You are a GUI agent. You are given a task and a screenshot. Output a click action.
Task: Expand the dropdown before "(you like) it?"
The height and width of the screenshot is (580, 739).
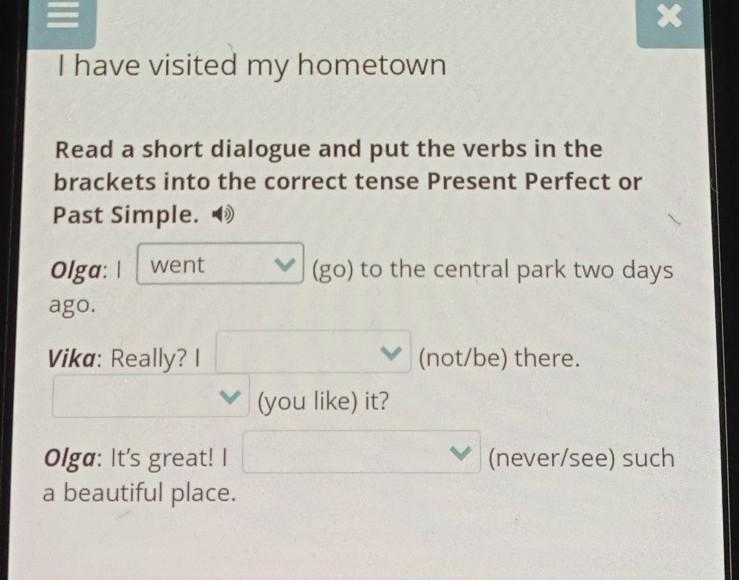pos(150,398)
